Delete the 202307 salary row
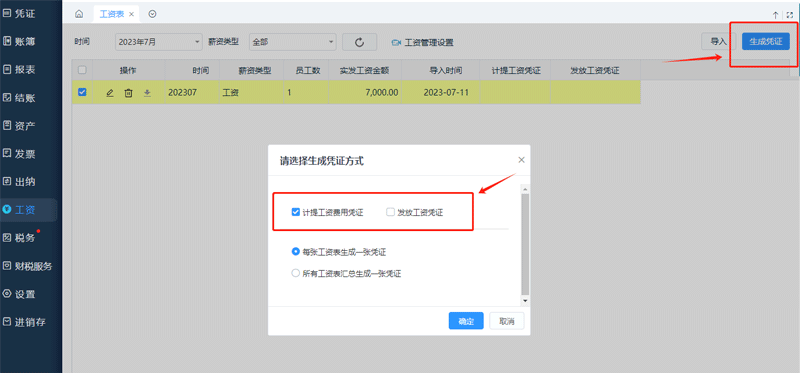 pos(129,93)
